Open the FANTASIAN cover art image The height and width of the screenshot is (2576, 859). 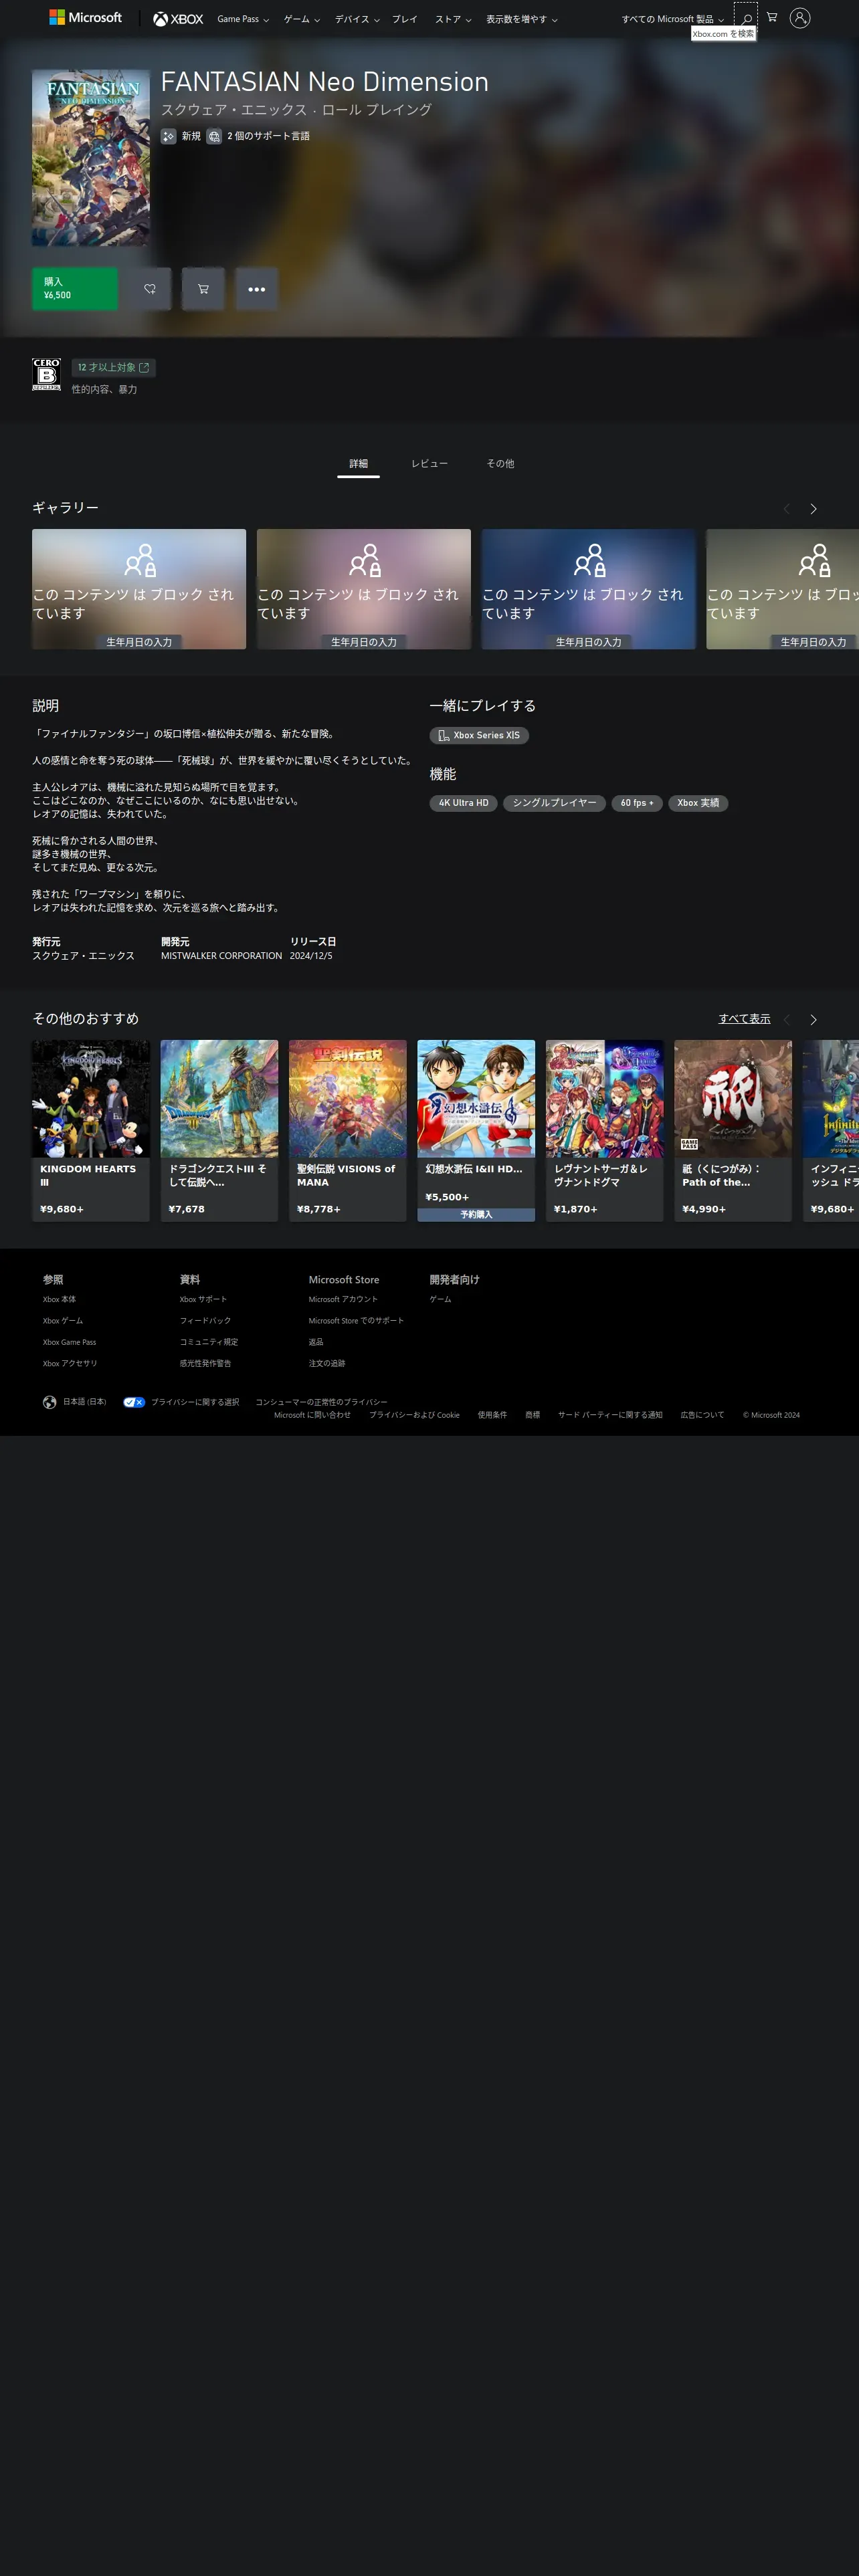91,158
